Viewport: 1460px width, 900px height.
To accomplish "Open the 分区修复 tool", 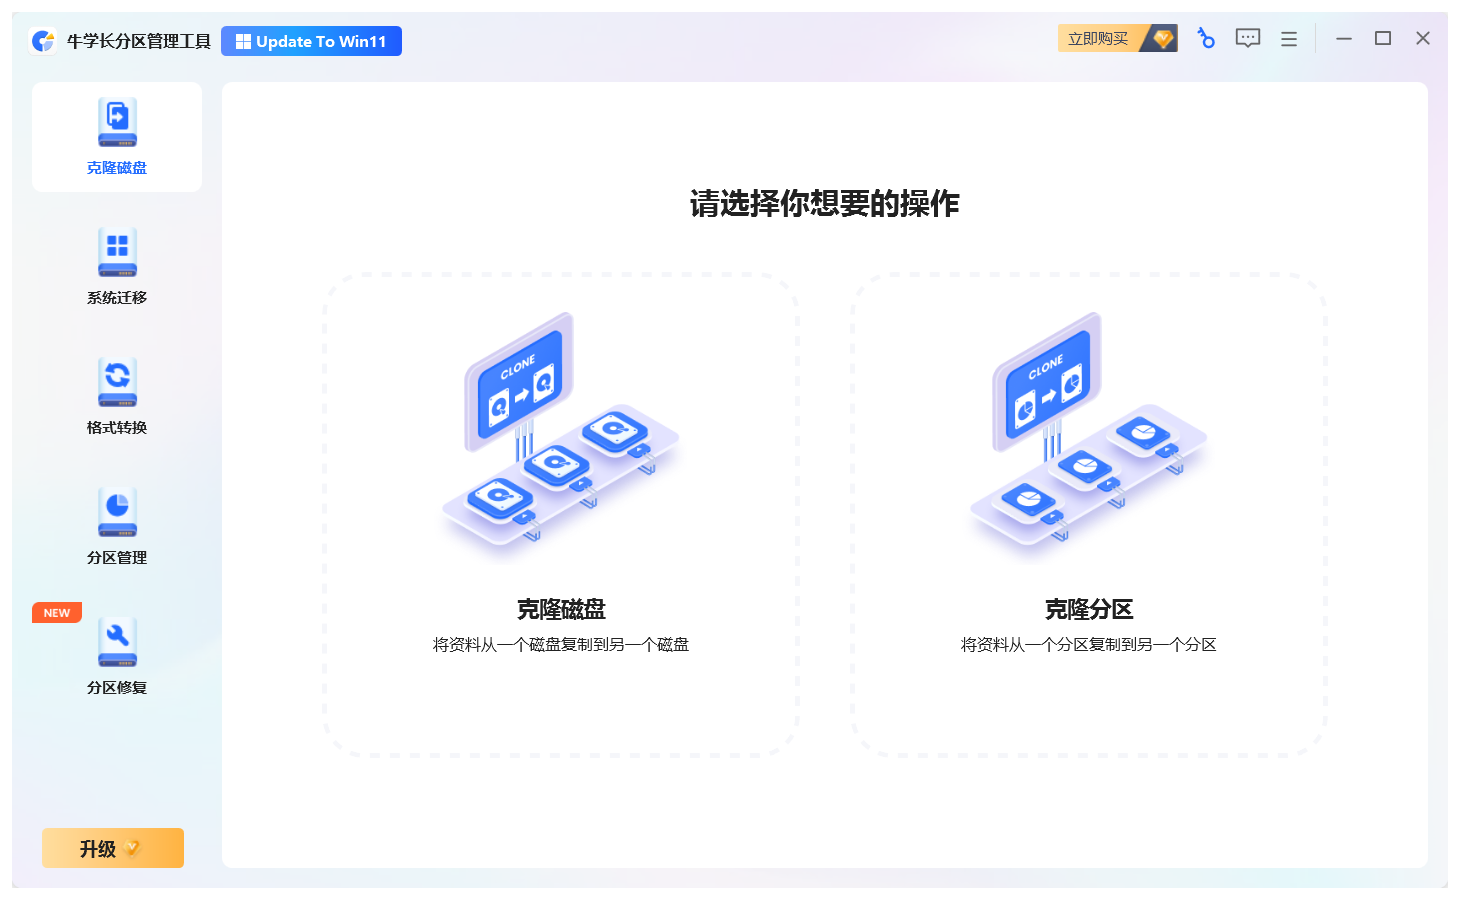I will [x=117, y=657].
